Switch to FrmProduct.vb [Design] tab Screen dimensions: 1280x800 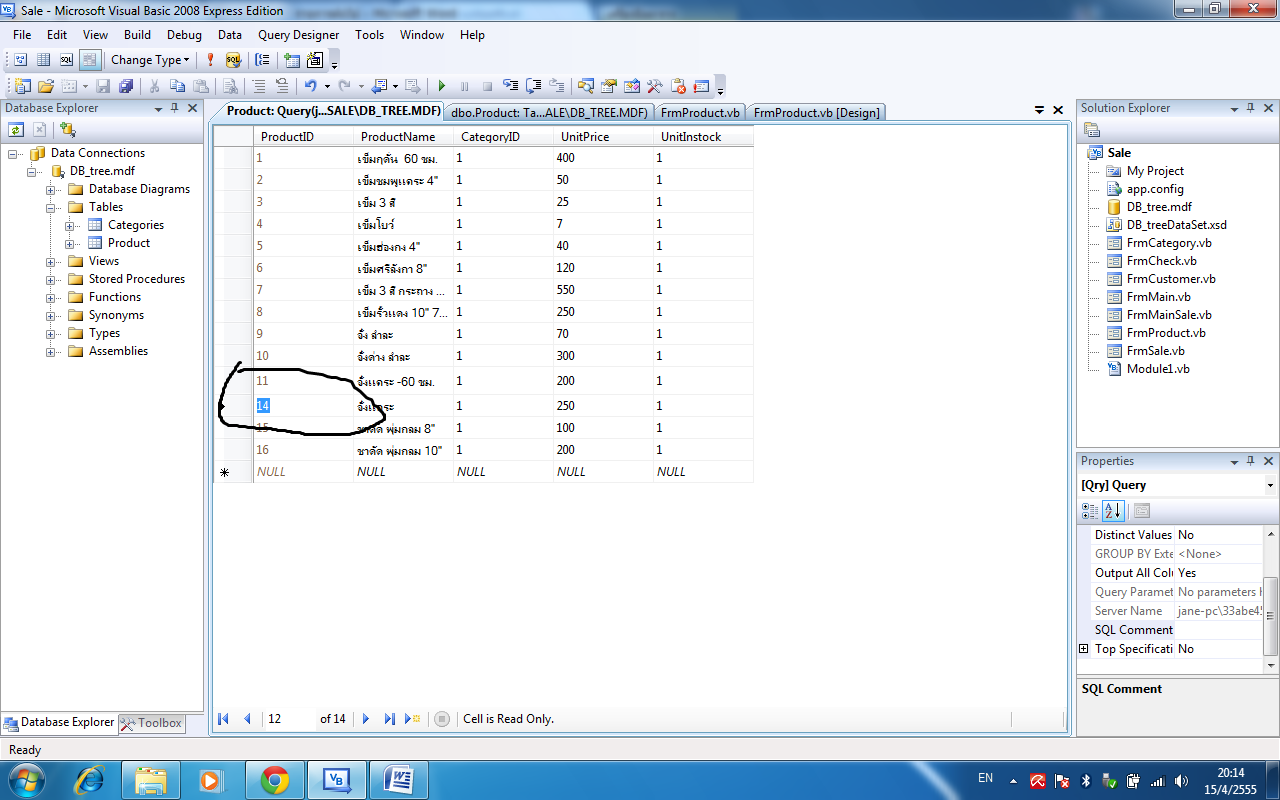coord(816,112)
